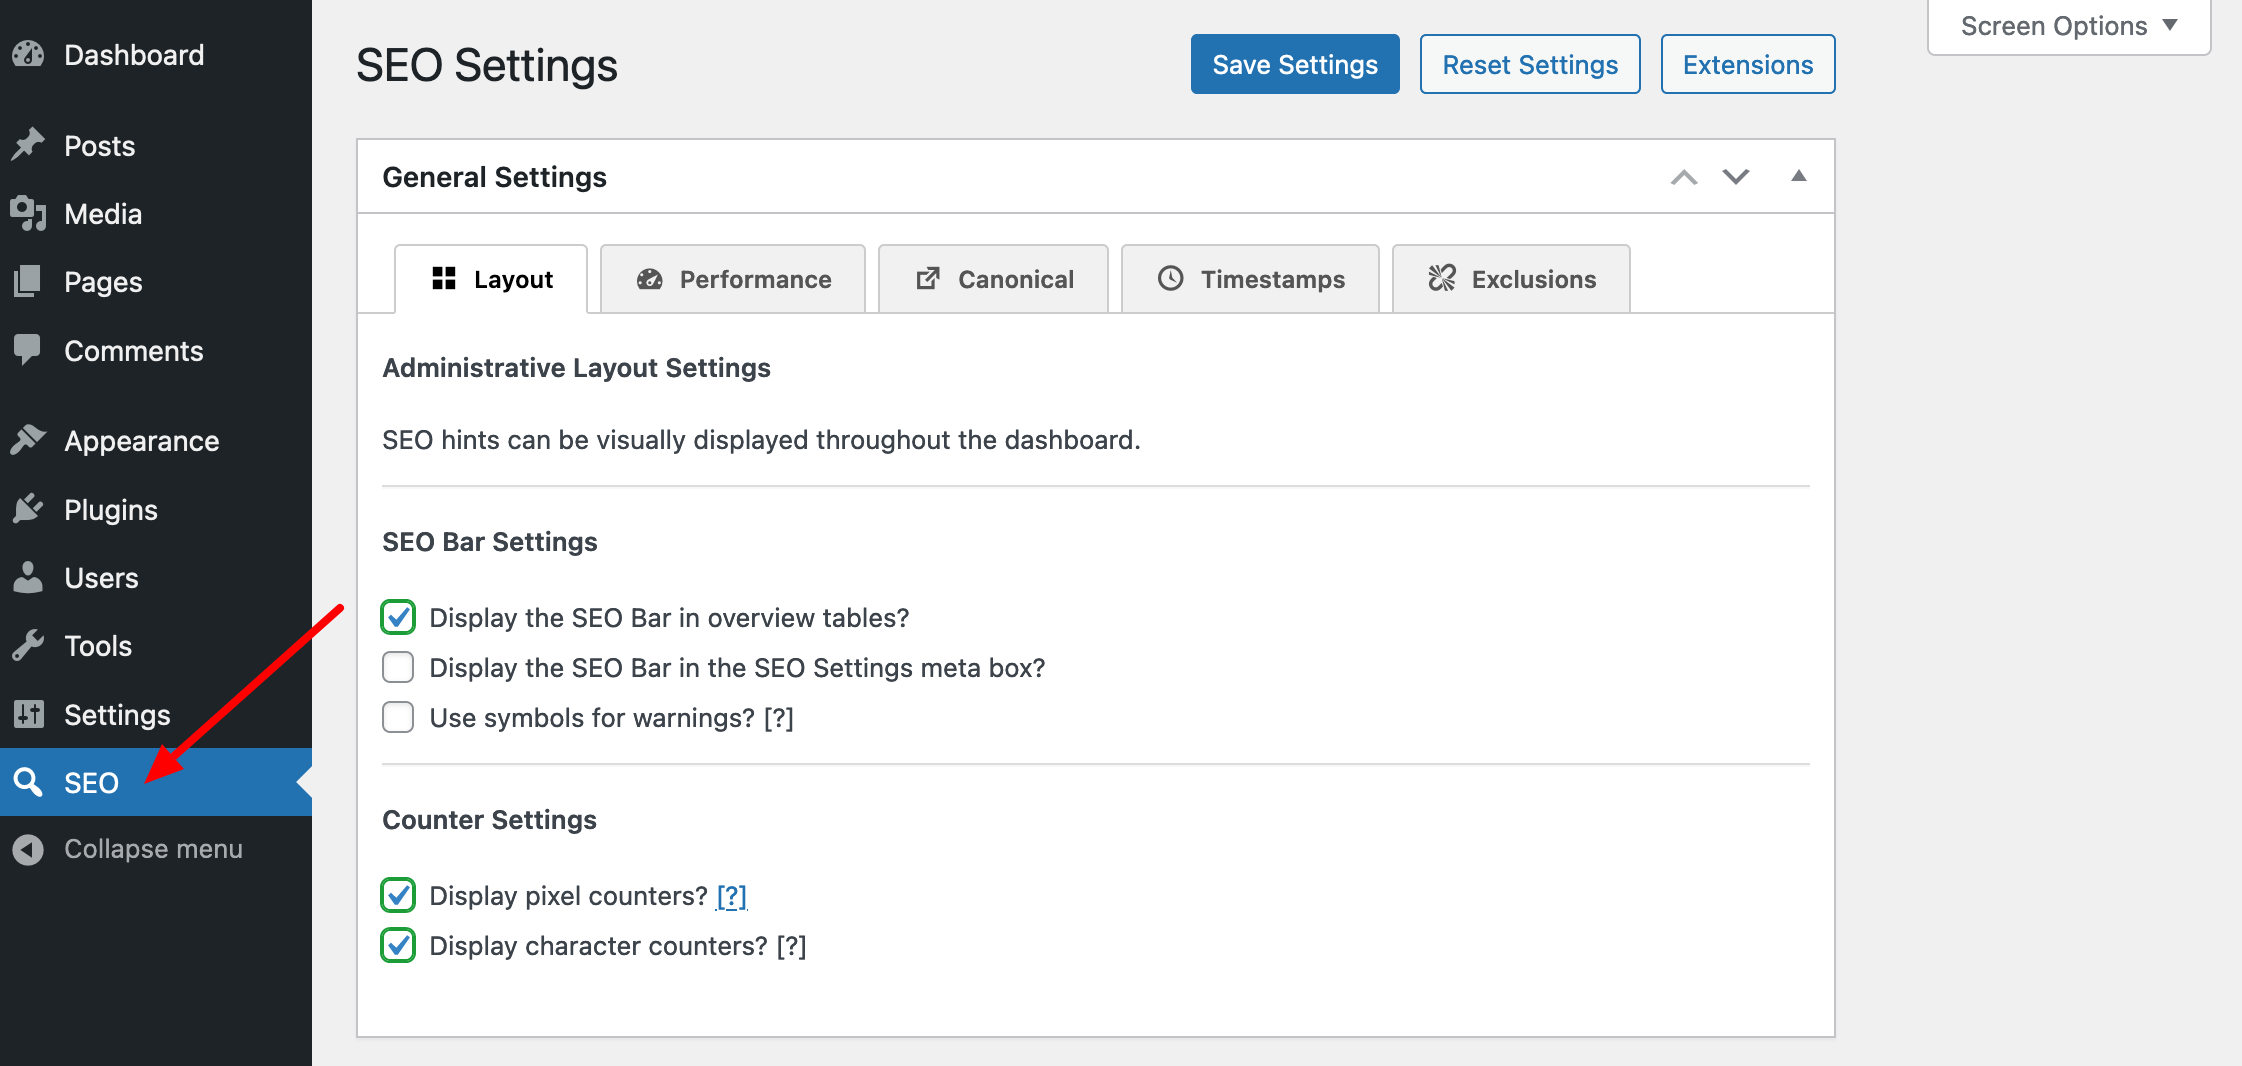Collapse the General Settings panel
Viewport: 2242px width, 1066px height.
point(1798,176)
